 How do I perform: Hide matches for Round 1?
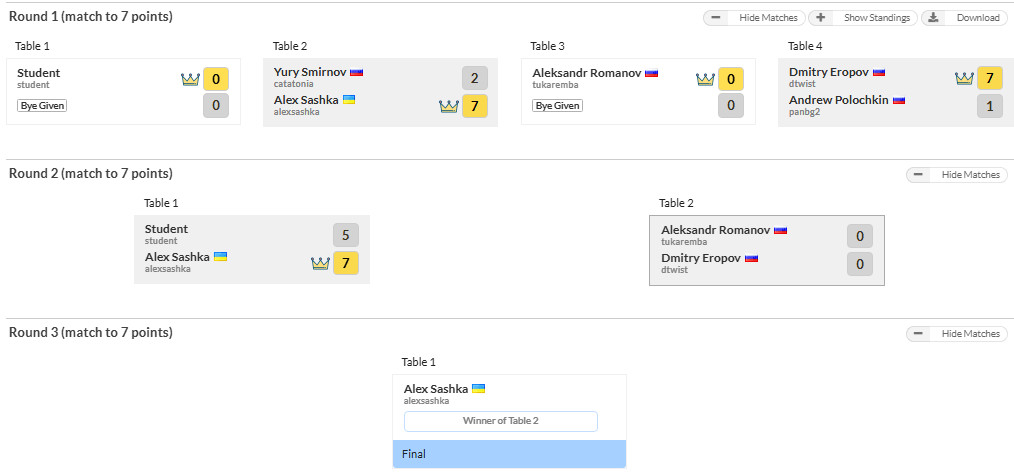click(754, 18)
